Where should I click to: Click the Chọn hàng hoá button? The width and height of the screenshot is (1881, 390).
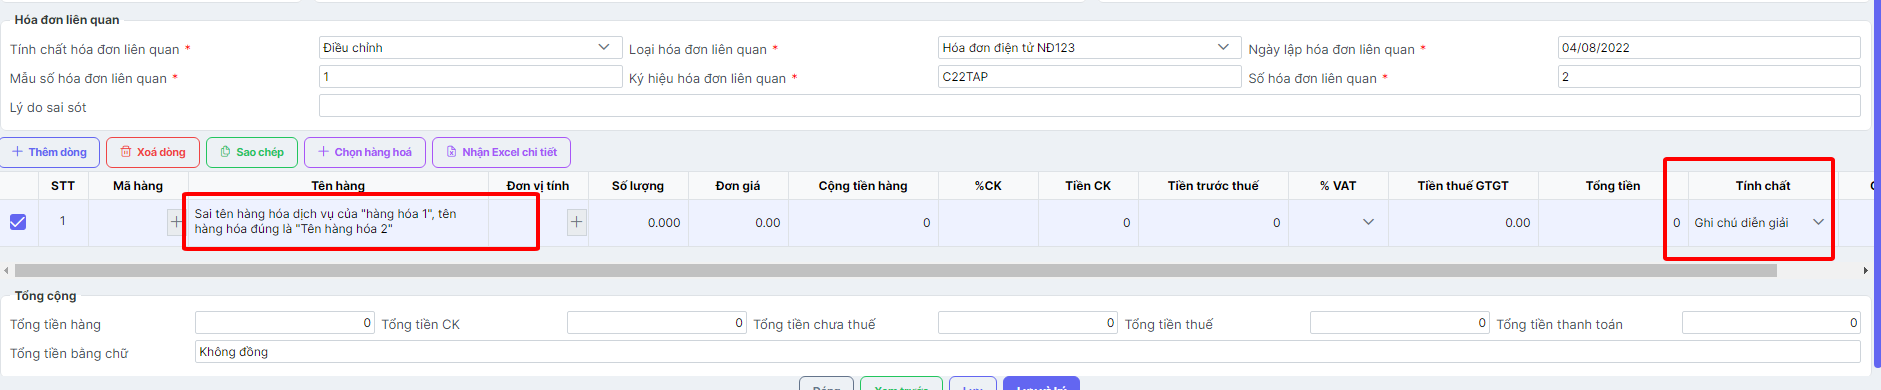[x=365, y=152]
